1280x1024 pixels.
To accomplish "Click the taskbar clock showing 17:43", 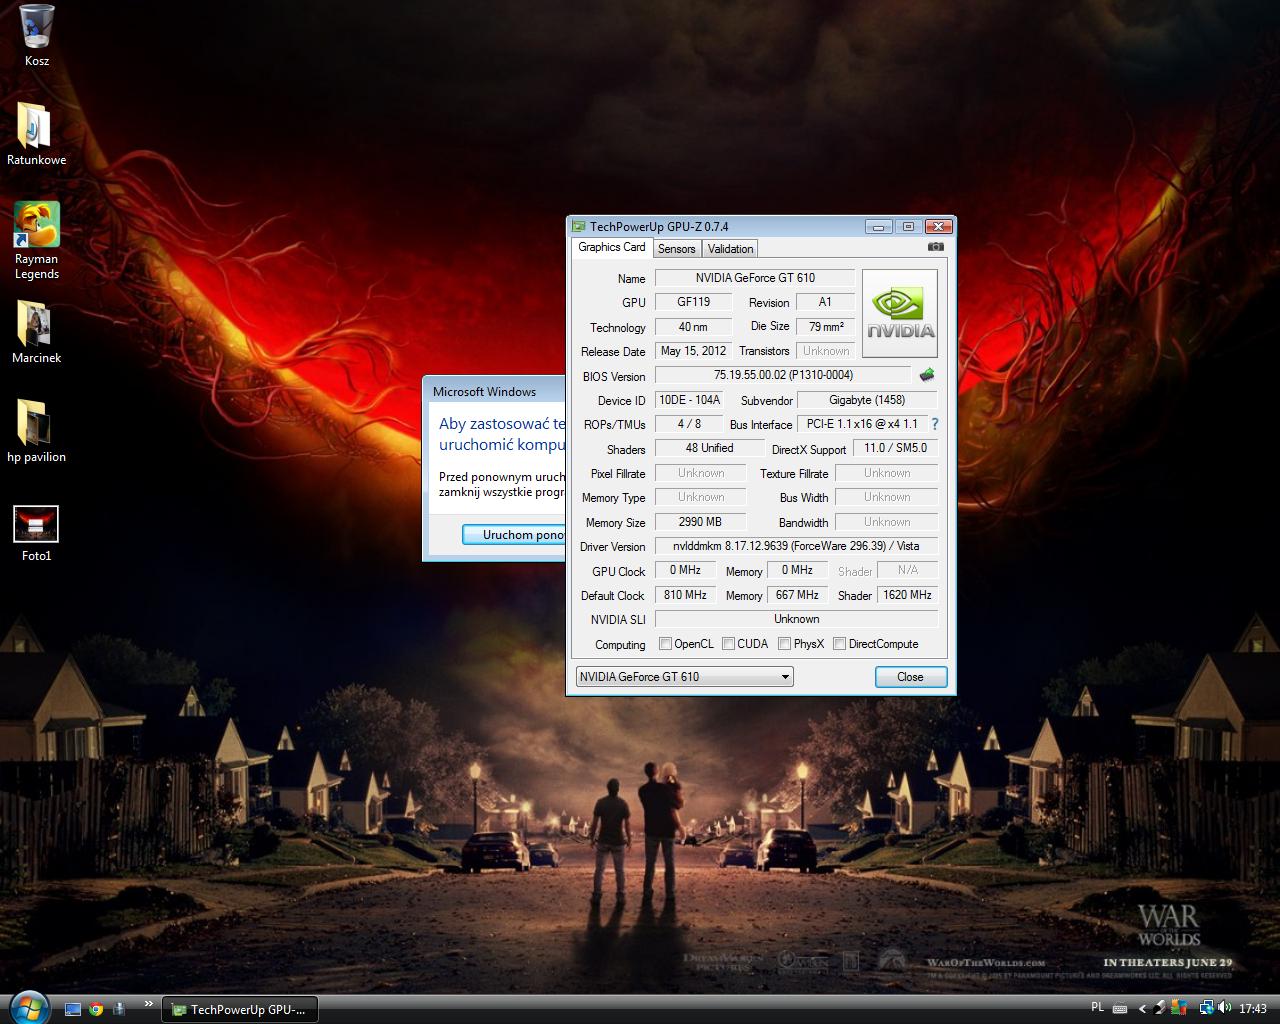I will [1253, 1008].
